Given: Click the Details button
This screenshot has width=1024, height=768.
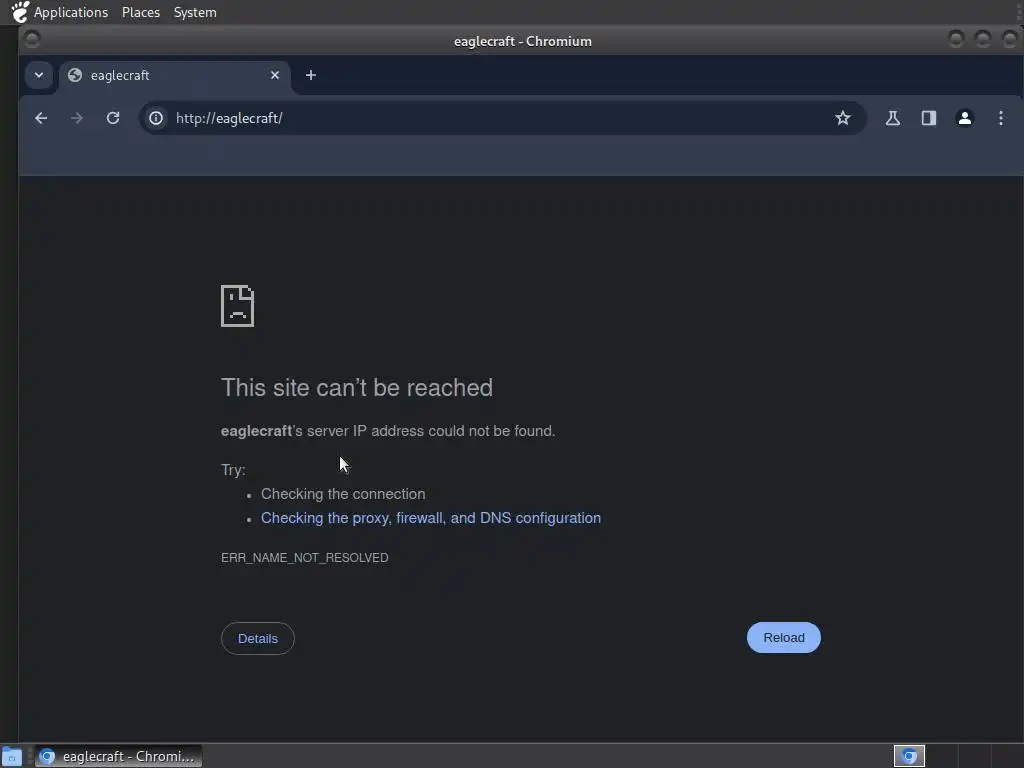Looking at the screenshot, I should 258,639.
